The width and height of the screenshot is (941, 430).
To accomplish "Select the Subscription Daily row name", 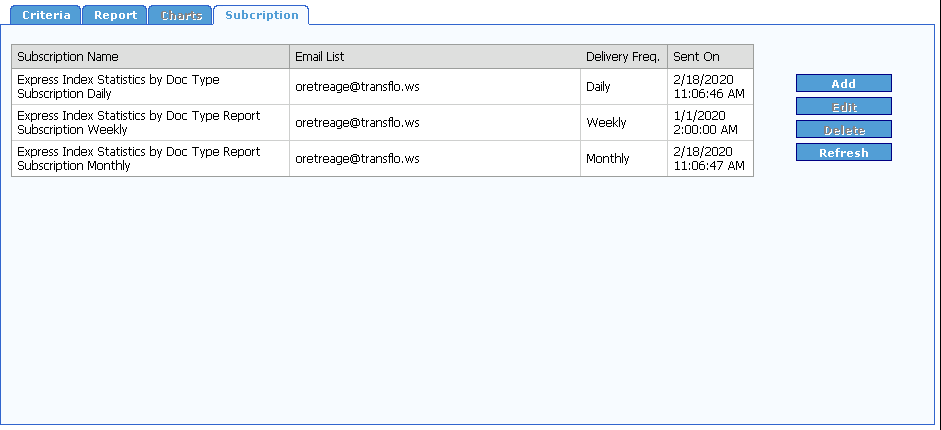I will pos(151,86).
